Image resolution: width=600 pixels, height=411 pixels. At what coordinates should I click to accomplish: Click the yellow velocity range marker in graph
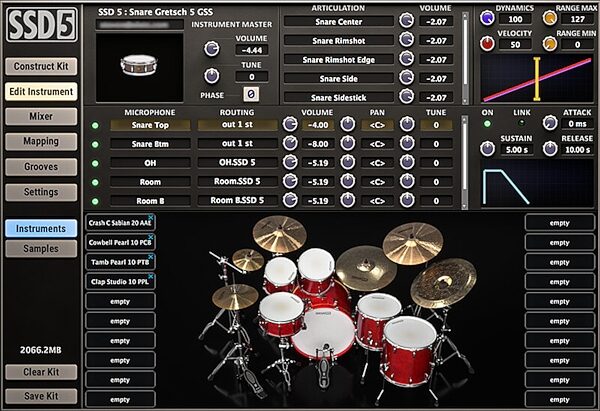pos(537,79)
